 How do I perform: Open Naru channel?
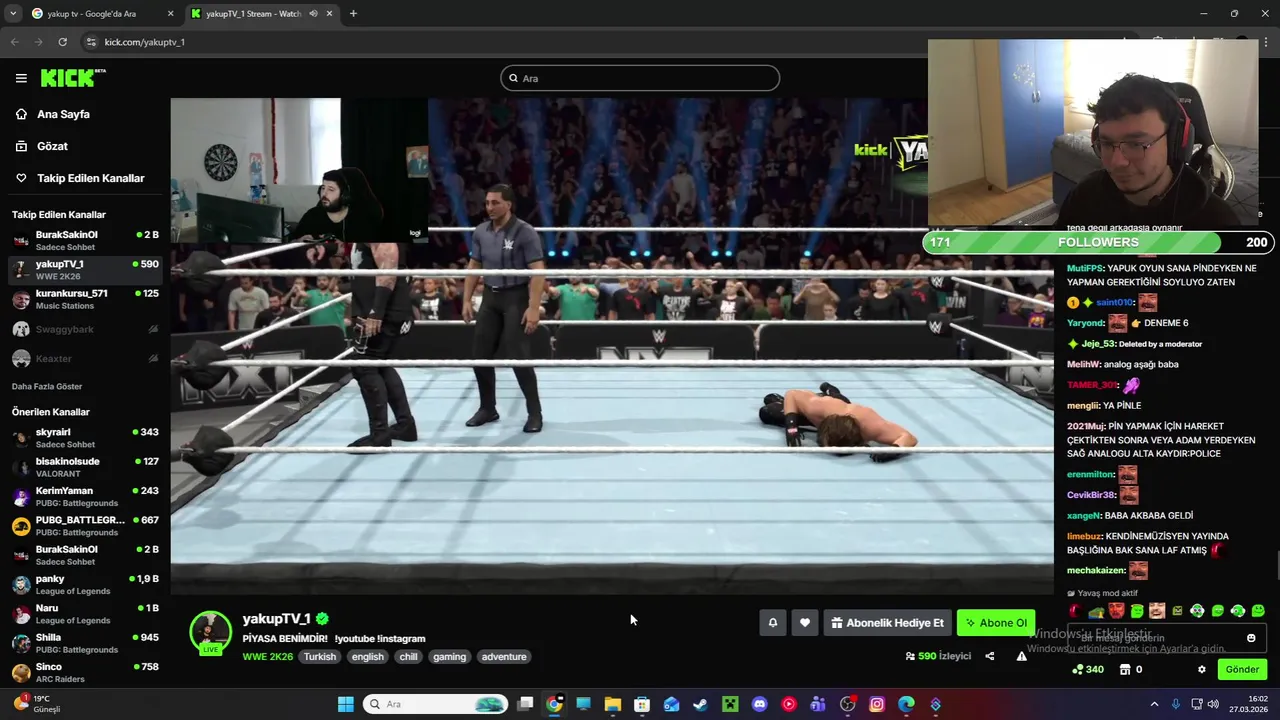pos(85,613)
